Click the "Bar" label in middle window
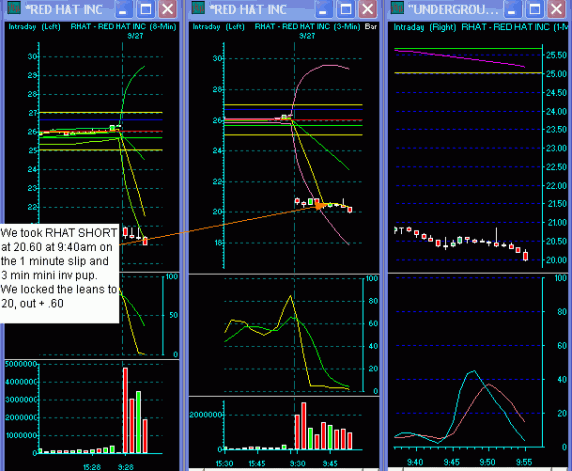 tap(371, 27)
